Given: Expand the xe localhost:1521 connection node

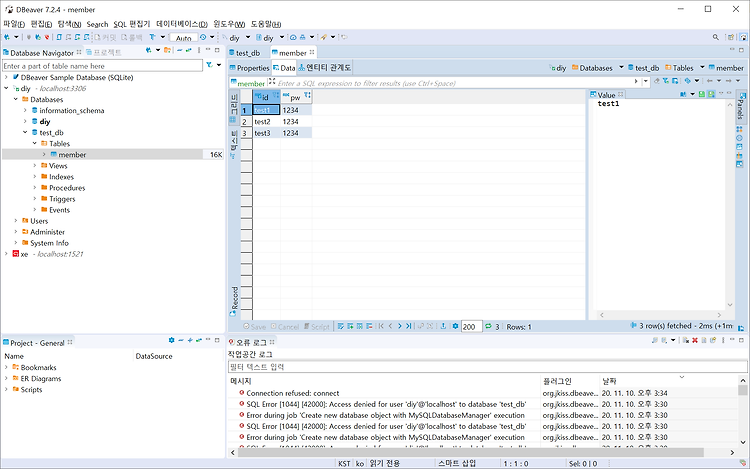Looking at the screenshot, I should click(6, 254).
